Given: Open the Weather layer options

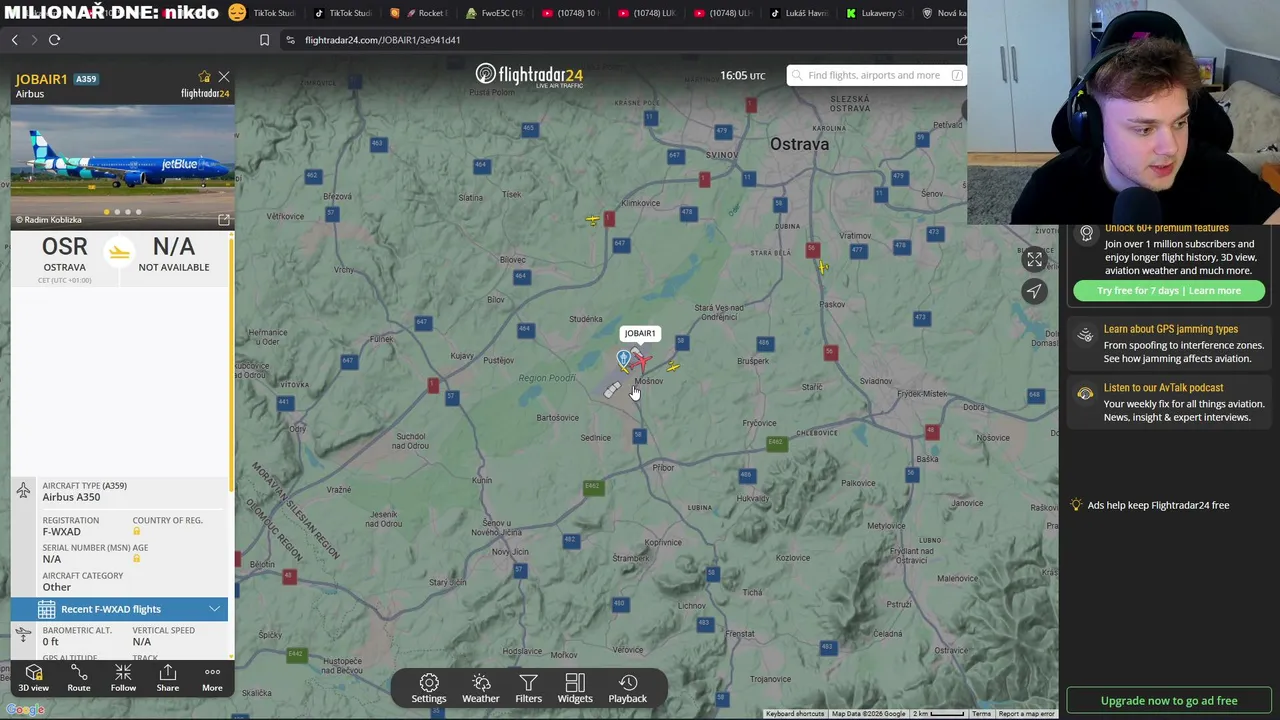Looking at the screenshot, I should tap(481, 688).
